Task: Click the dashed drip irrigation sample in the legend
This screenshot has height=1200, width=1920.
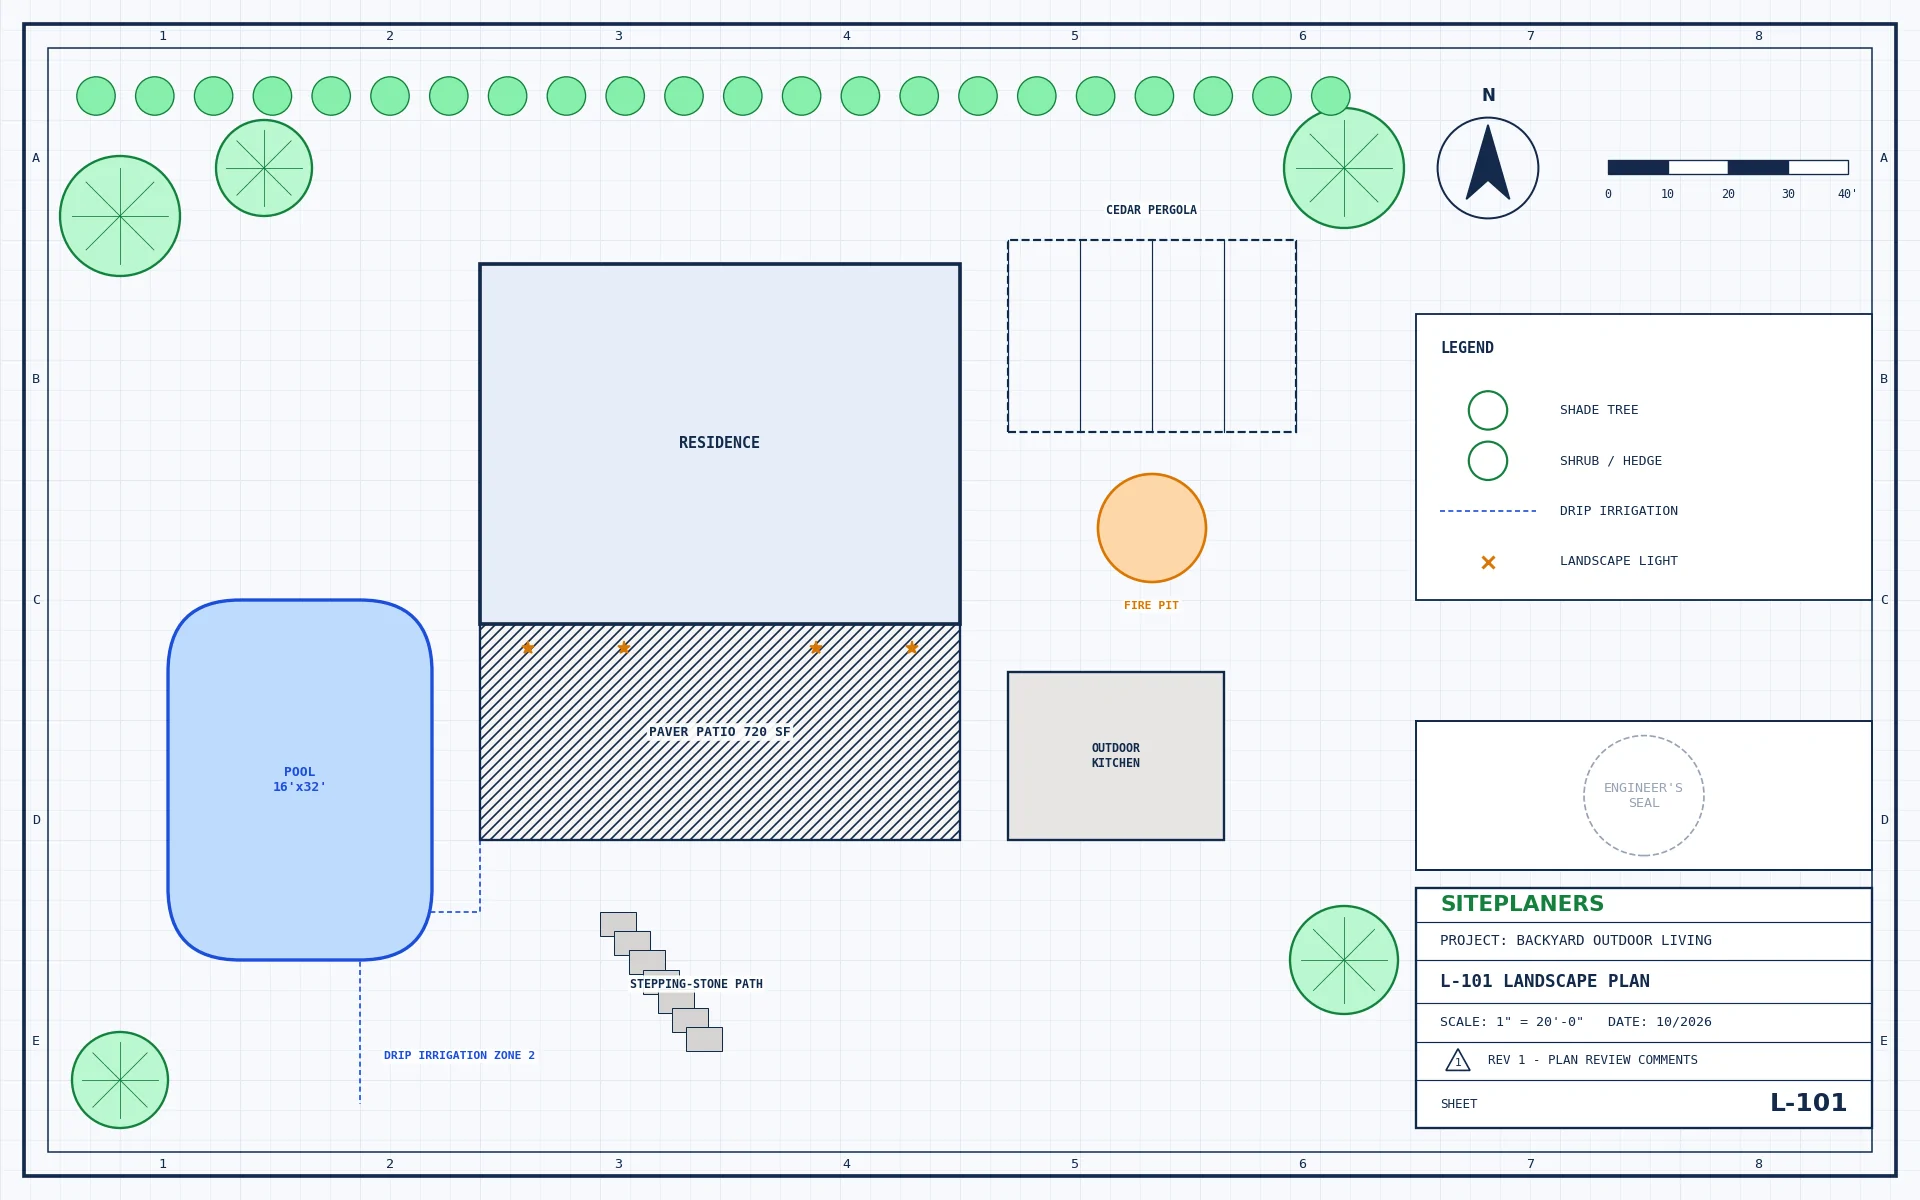Action: pyautogui.click(x=1488, y=511)
